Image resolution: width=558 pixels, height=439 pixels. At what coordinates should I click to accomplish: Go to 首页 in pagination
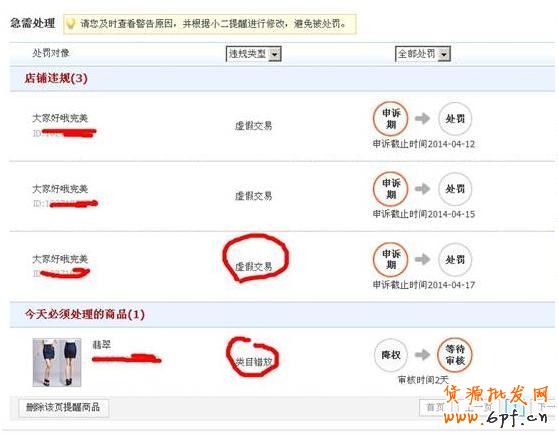[435, 407]
